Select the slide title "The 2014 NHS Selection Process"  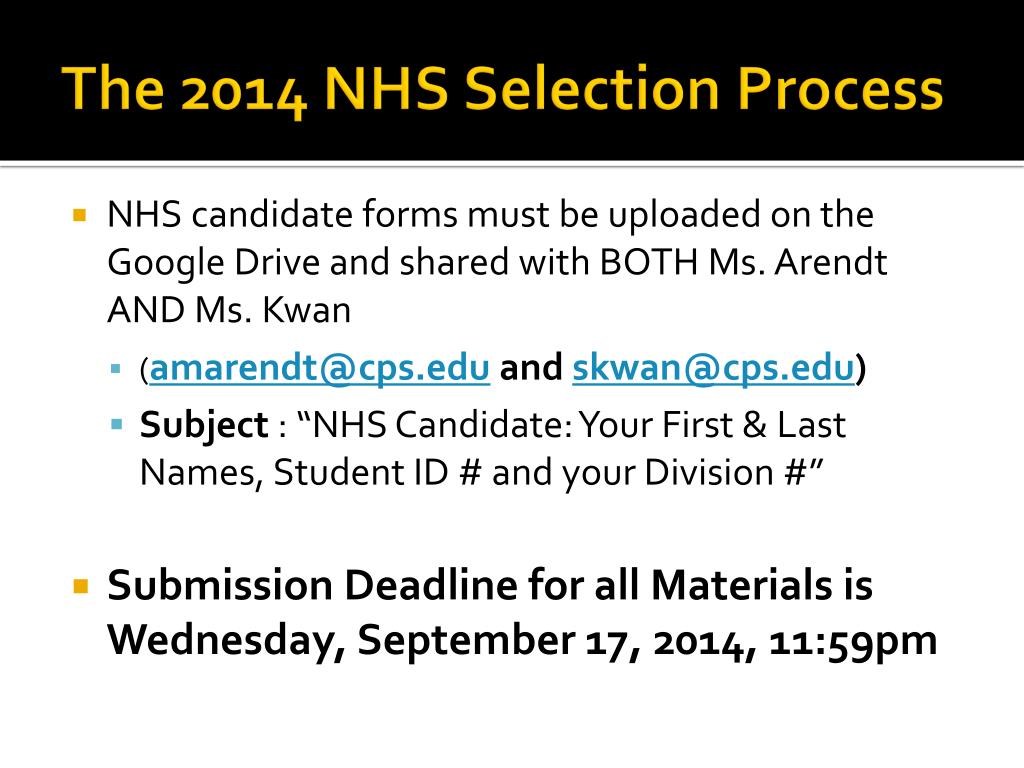pos(502,89)
